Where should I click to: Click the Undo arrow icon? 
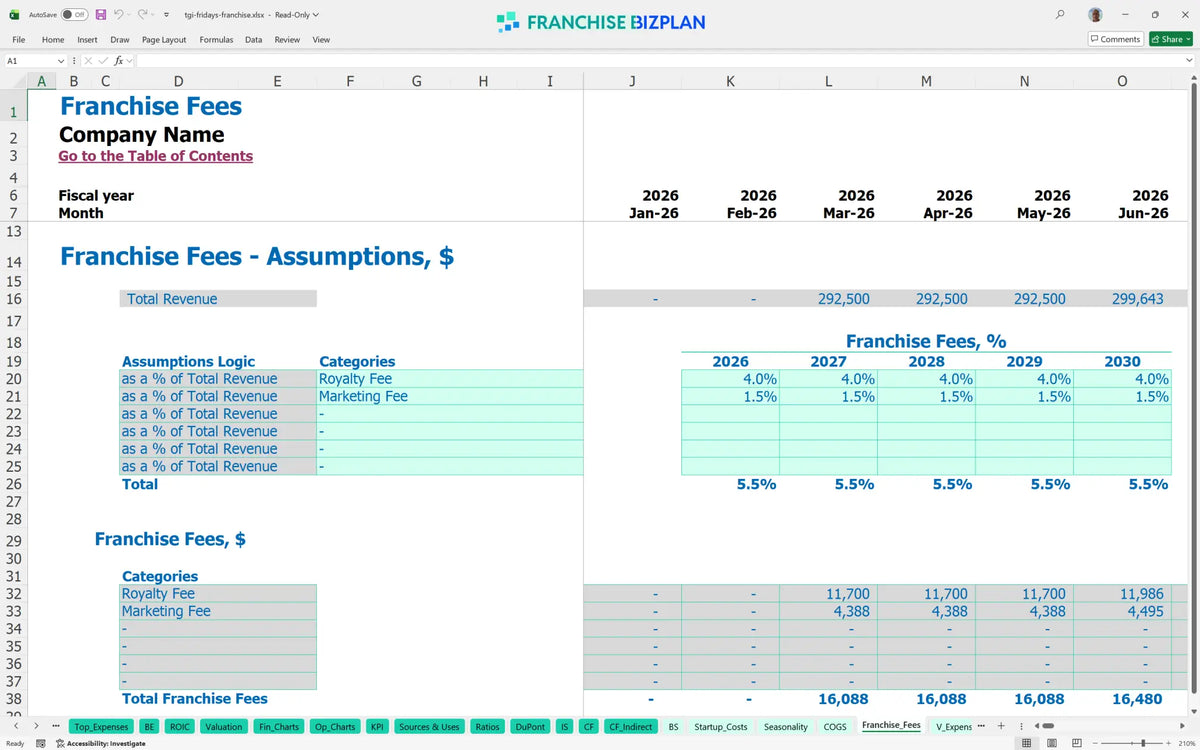[x=119, y=15]
